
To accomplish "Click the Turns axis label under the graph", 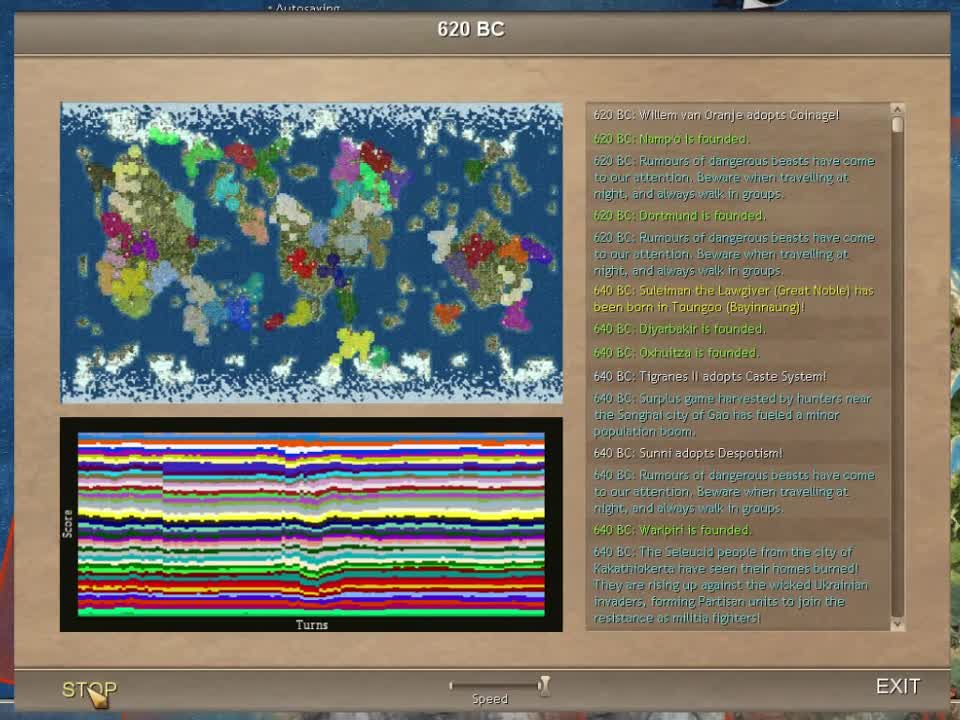I will click(x=311, y=624).
